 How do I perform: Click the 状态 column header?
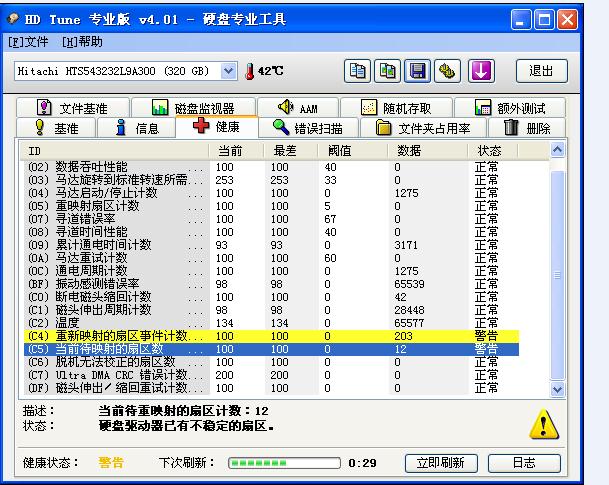point(492,151)
